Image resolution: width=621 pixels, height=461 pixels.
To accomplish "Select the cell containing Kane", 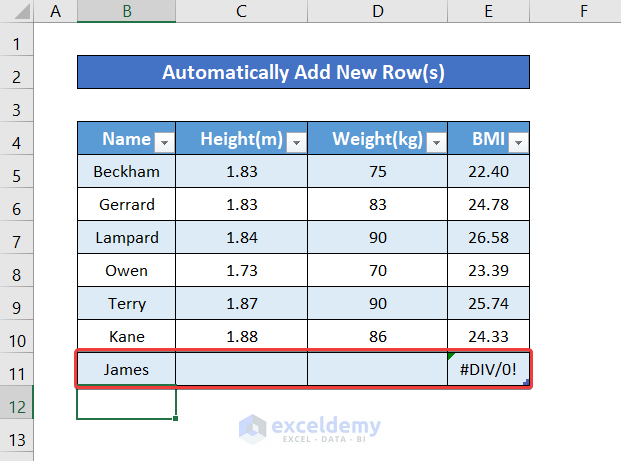I will point(126,336).
